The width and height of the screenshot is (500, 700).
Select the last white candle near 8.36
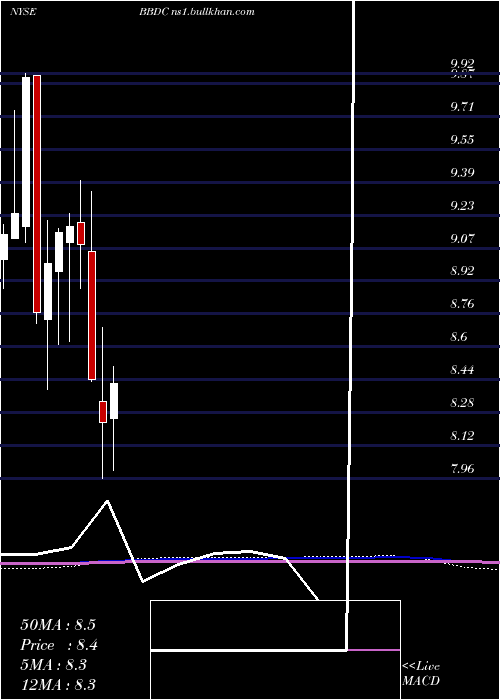click(114, 401)
